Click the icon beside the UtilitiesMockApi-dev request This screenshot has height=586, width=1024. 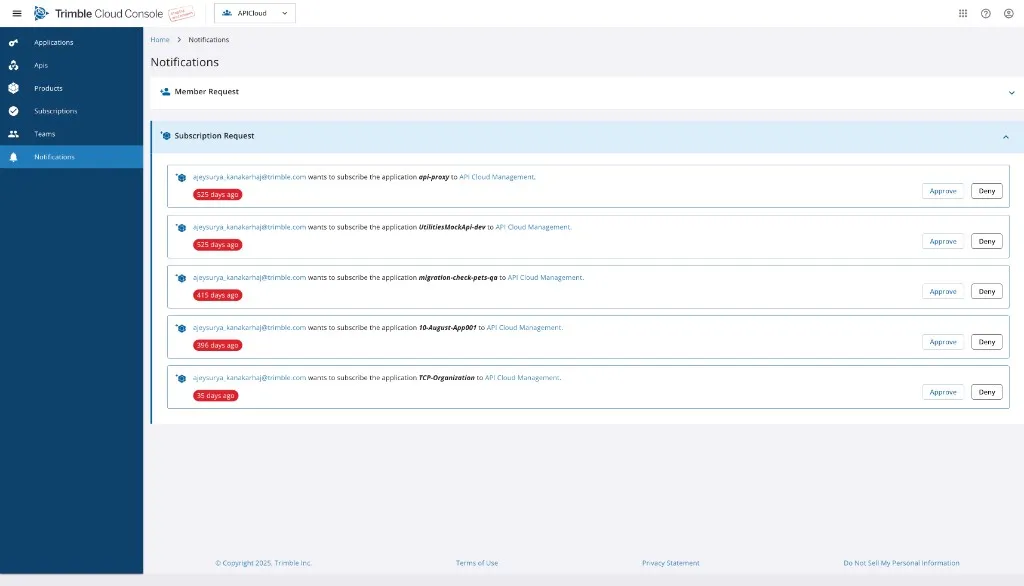(181, 227)
